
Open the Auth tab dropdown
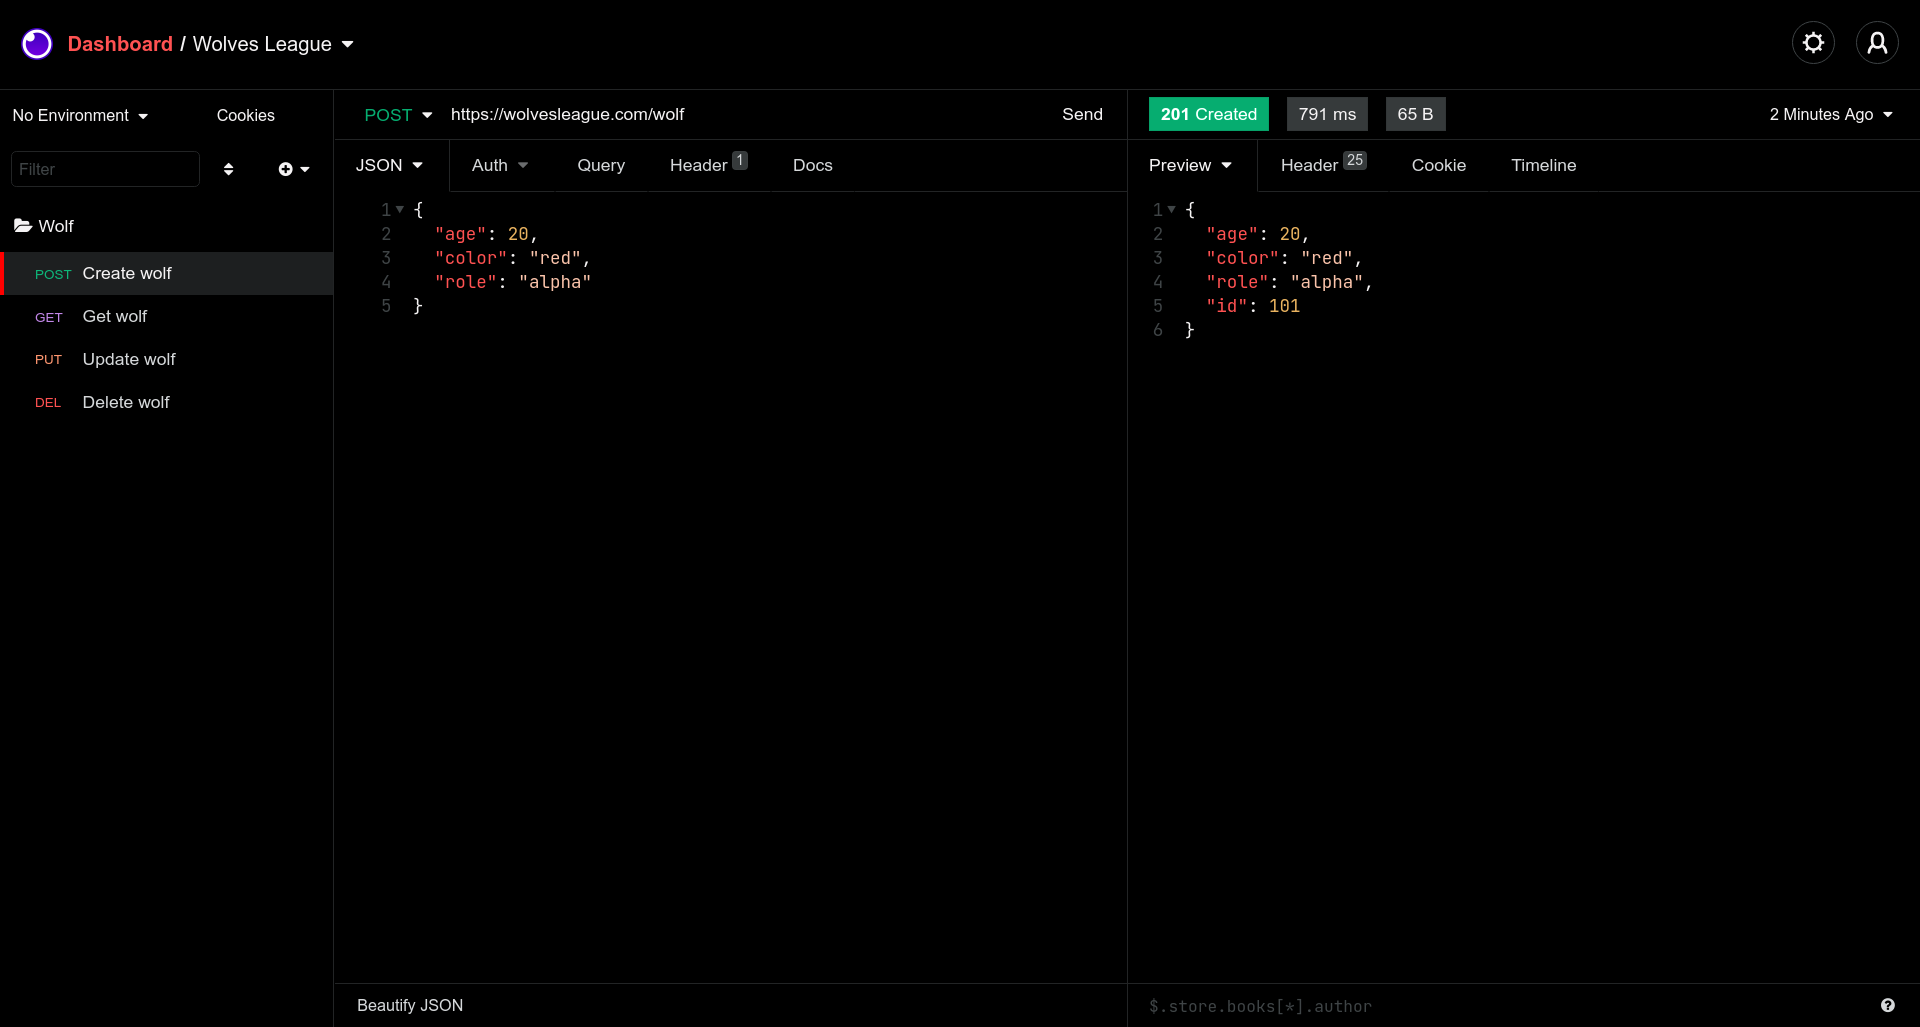click(500, 165)
